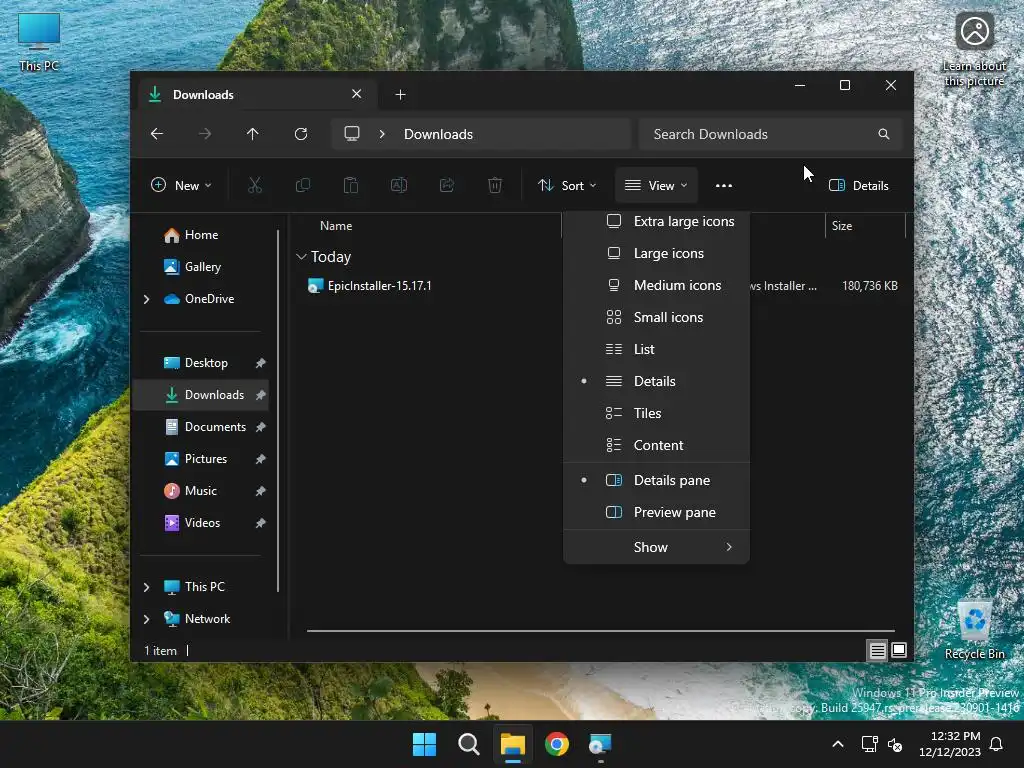
Task: Open This PC desktop icon
Action: (x=39, y=42)
